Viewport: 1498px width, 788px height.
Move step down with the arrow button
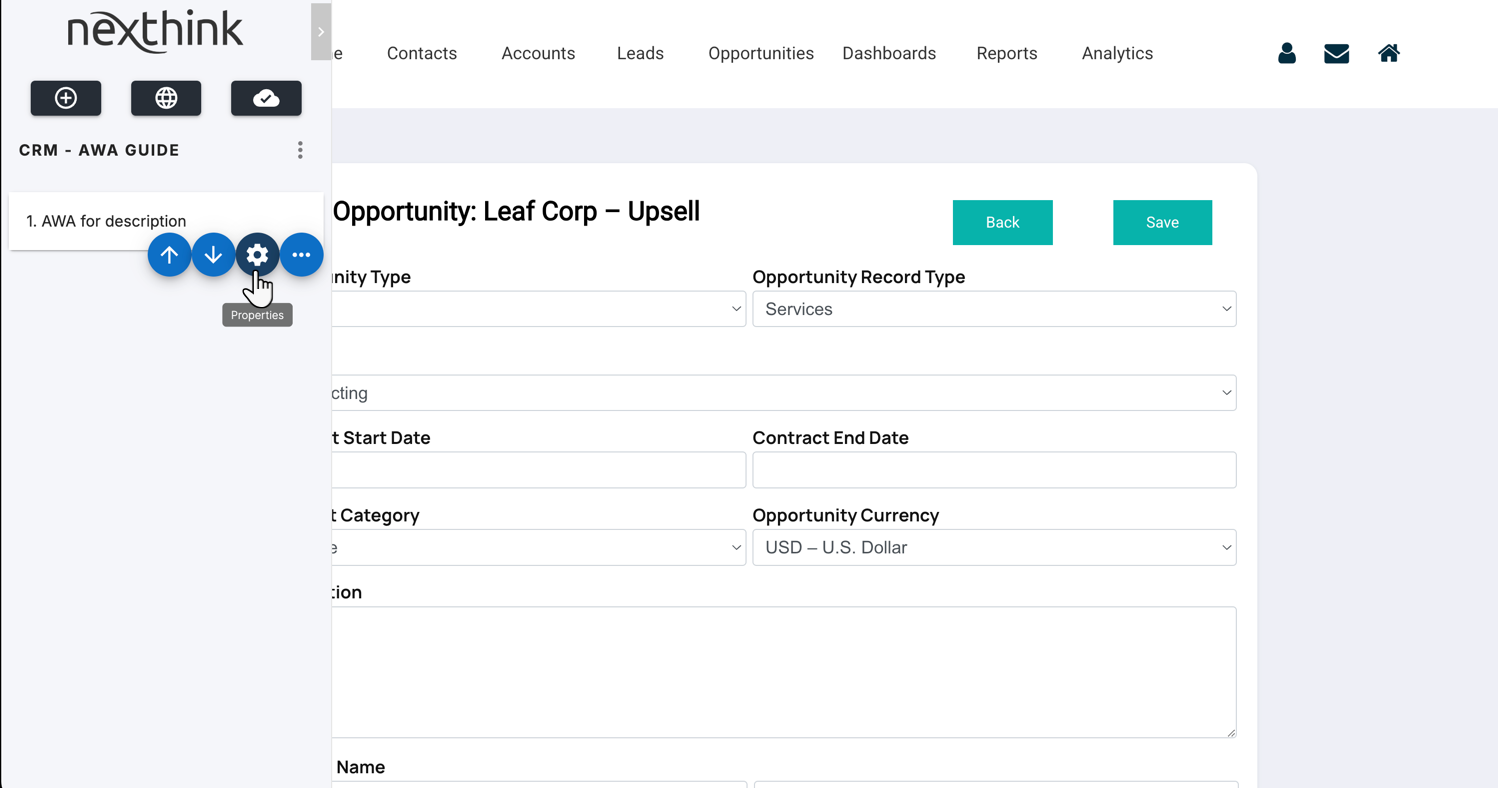(213, 255)
